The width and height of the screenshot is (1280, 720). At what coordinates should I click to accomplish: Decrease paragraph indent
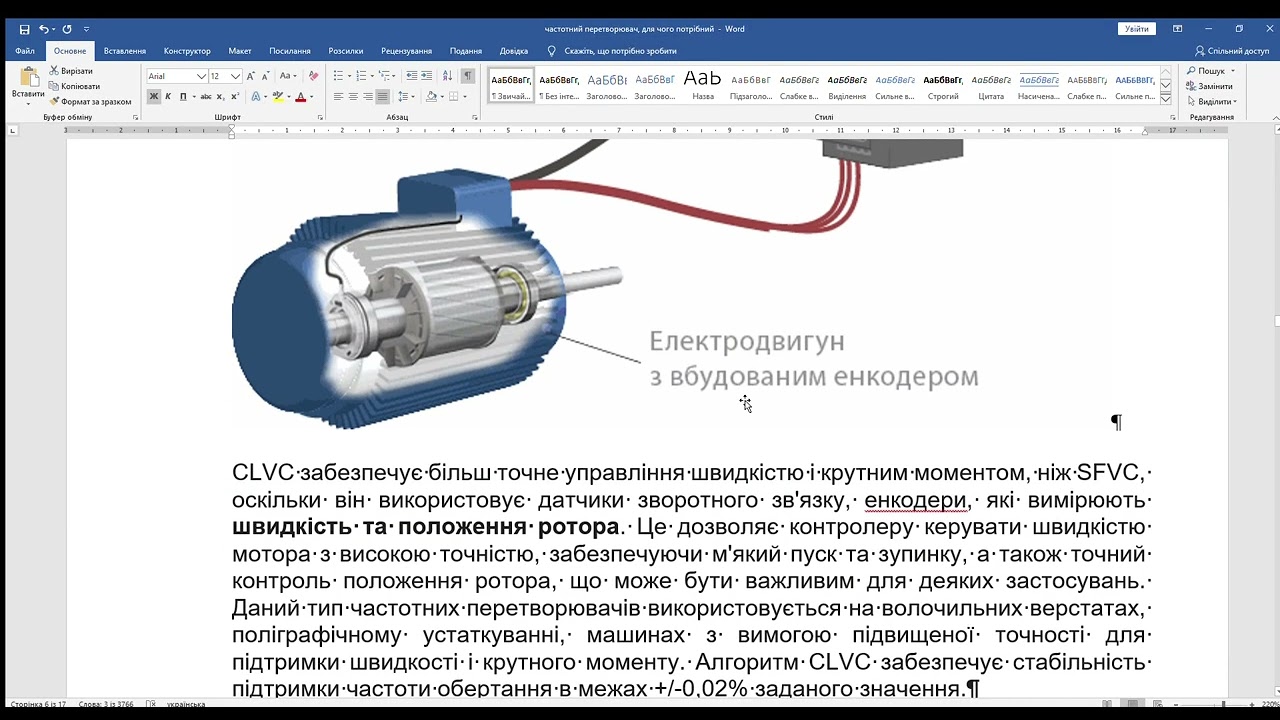(x=412, y=76)
